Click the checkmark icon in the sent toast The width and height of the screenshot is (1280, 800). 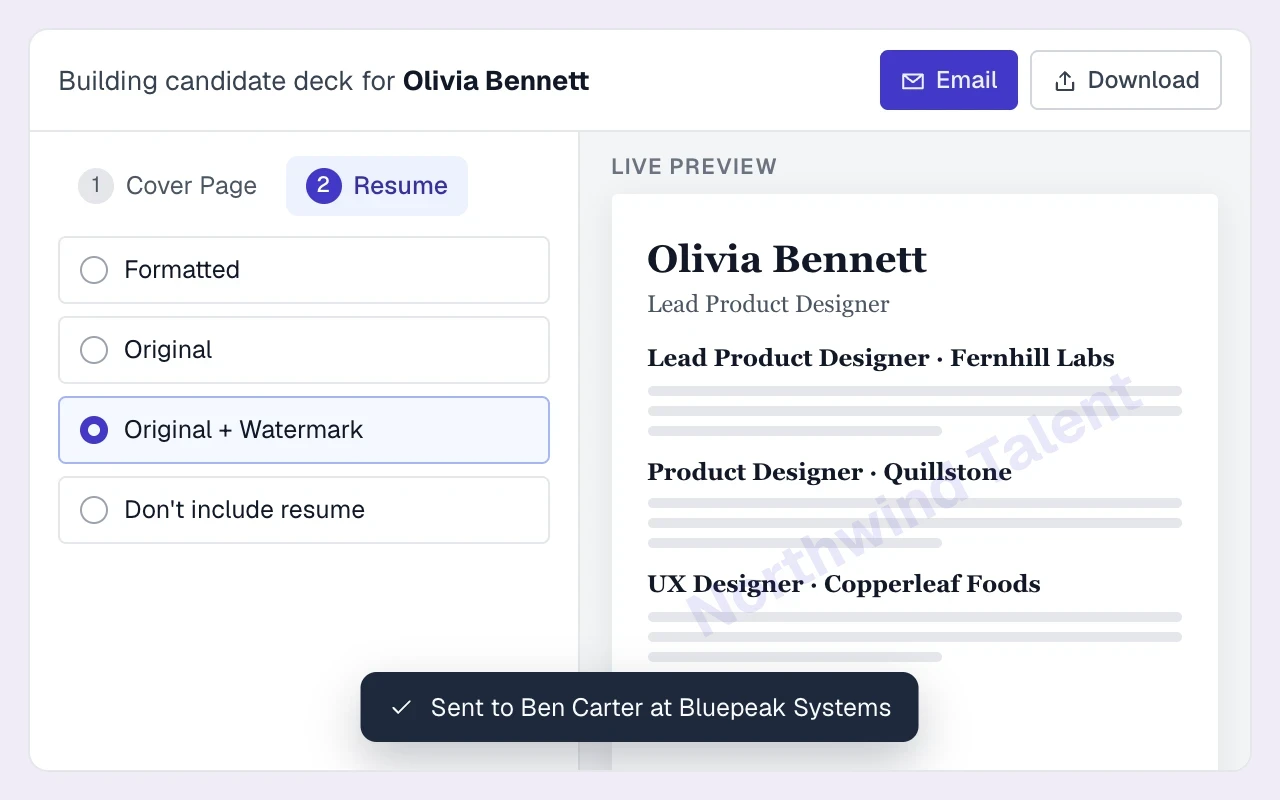click(401, 708)
